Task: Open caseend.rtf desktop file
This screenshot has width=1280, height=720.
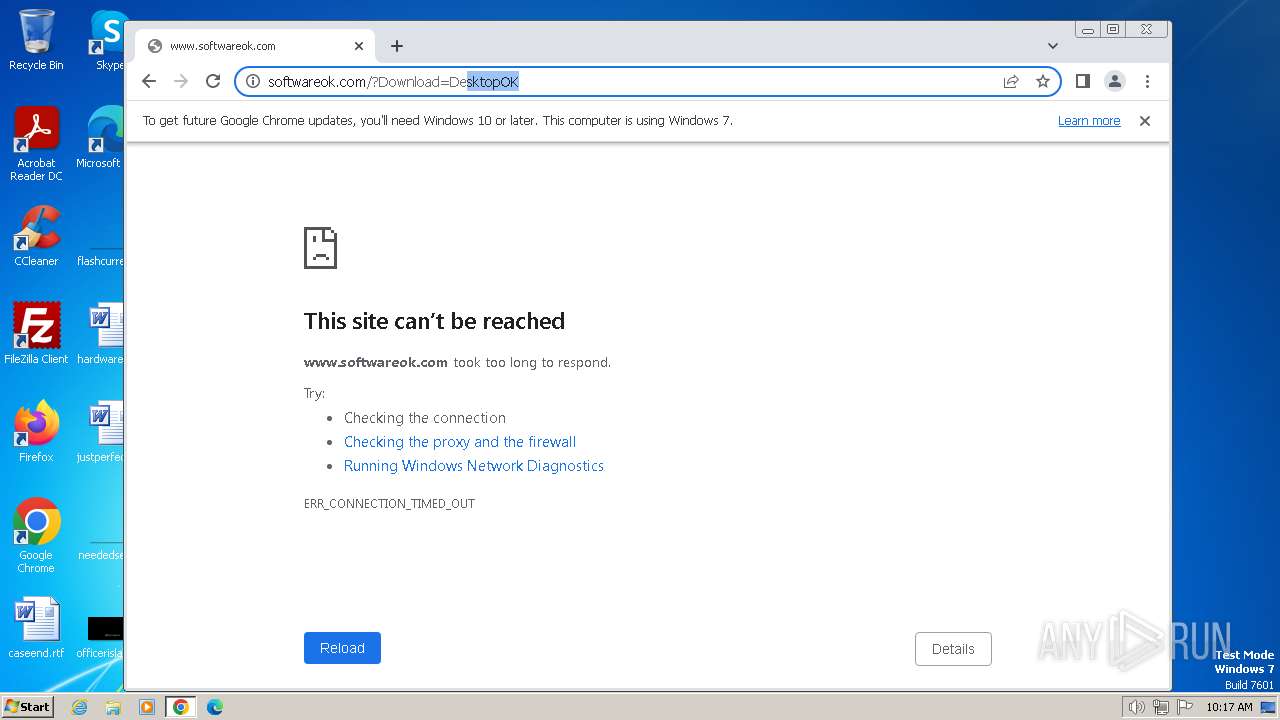Action: [36, 628]
